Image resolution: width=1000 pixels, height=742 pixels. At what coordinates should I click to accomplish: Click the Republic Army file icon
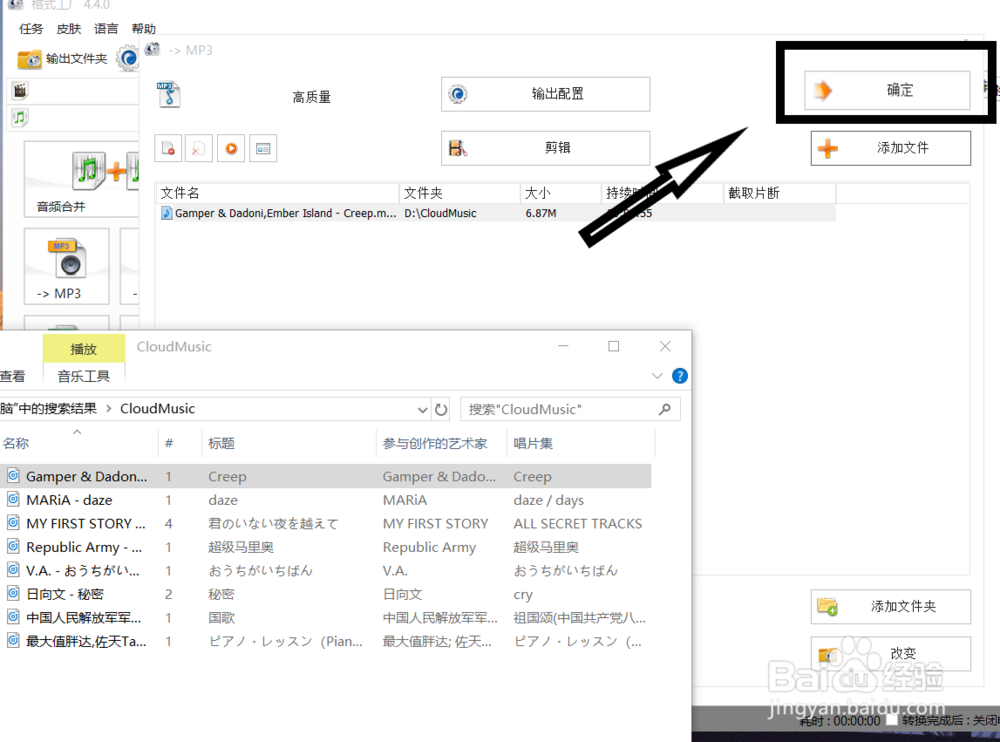[x=13, y=547]
